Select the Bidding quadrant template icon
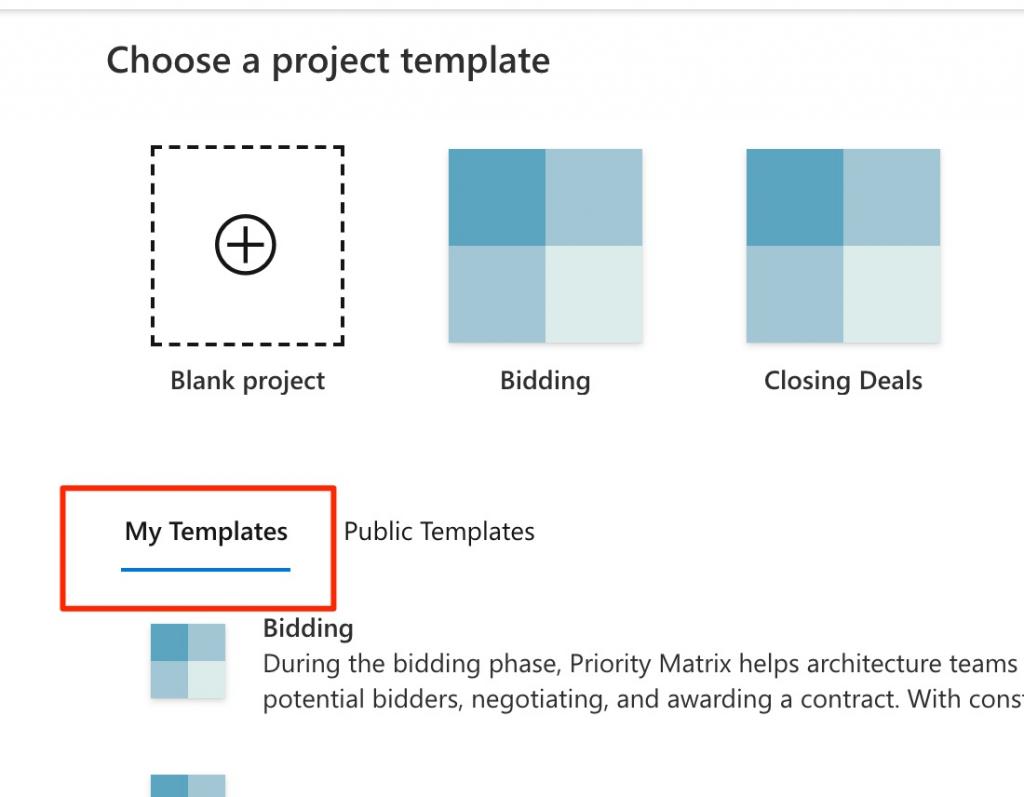 545,246
